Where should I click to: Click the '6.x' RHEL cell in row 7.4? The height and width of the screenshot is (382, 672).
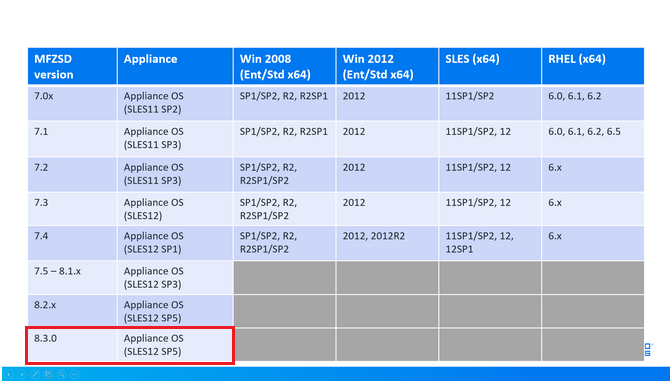593,243
